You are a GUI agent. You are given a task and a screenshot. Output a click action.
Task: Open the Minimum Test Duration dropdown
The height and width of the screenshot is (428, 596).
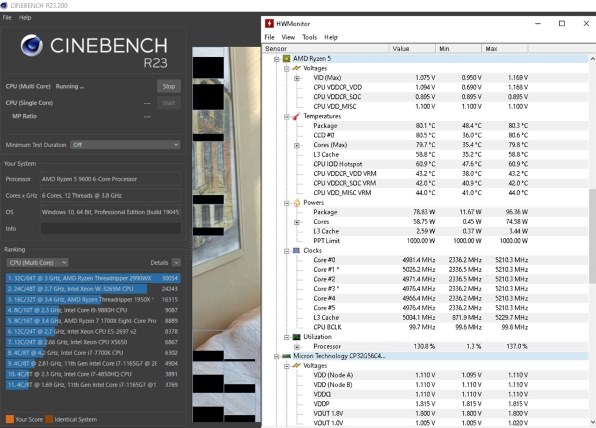pos(125,145)
